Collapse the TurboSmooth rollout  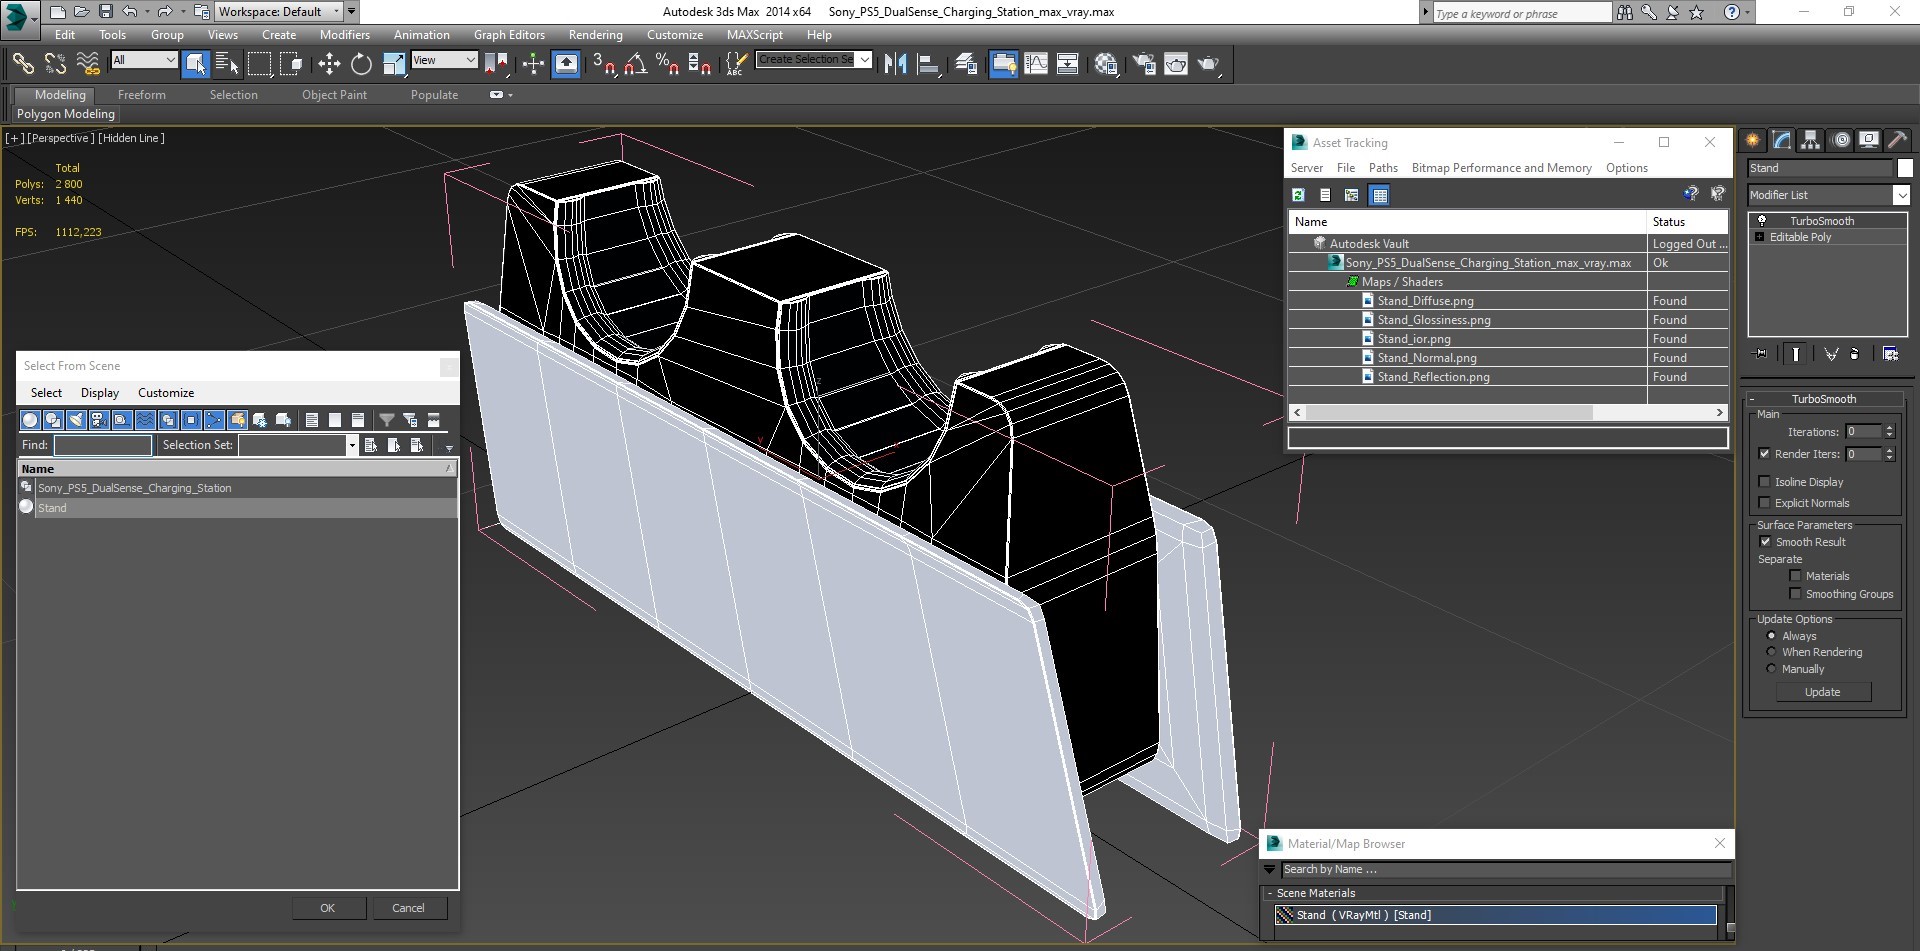coord(1823,399)
